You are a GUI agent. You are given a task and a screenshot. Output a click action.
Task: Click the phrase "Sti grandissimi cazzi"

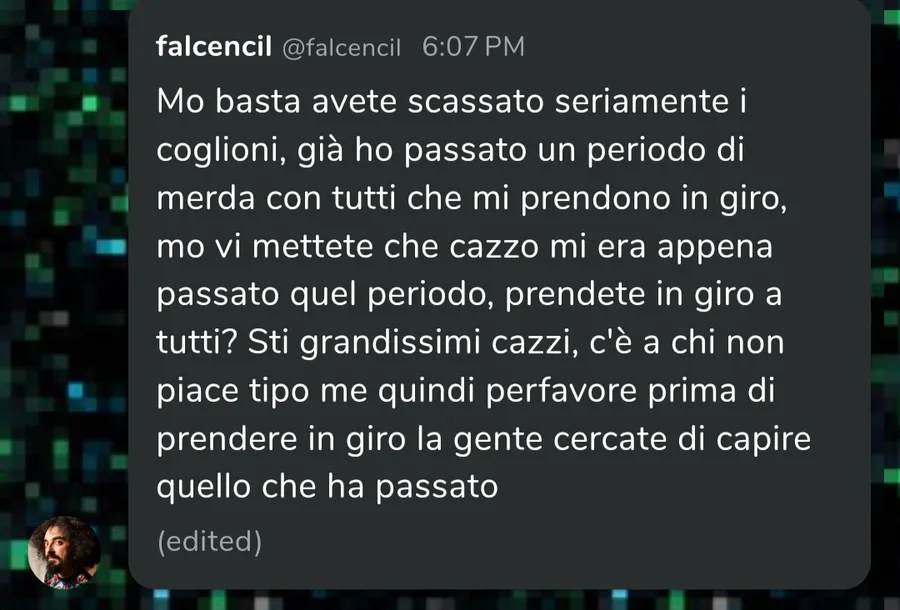tap(409, 344)
